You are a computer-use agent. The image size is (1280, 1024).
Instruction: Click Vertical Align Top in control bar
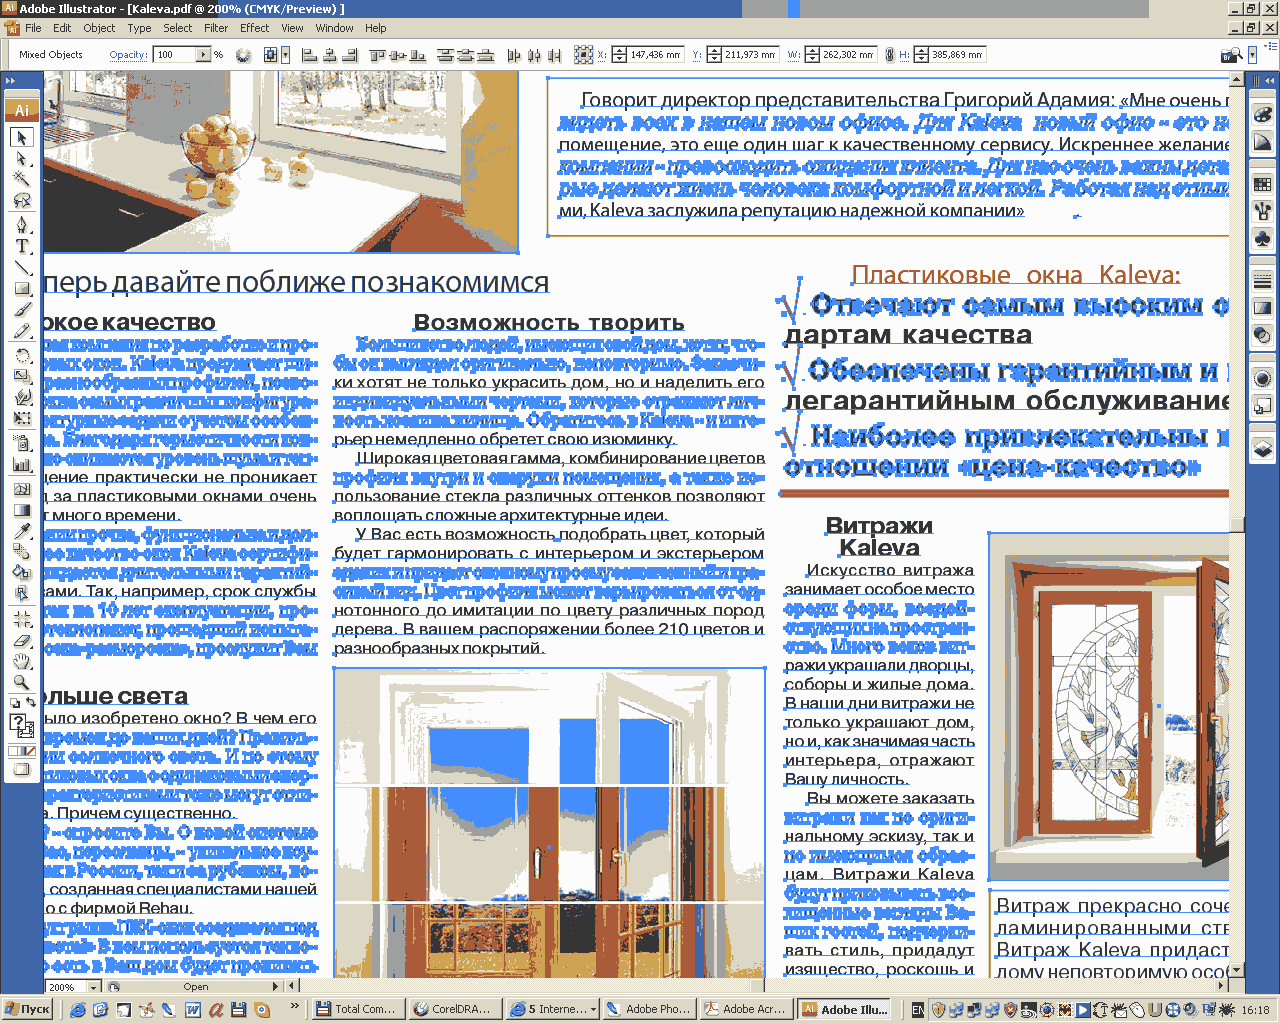click(378, 55)
